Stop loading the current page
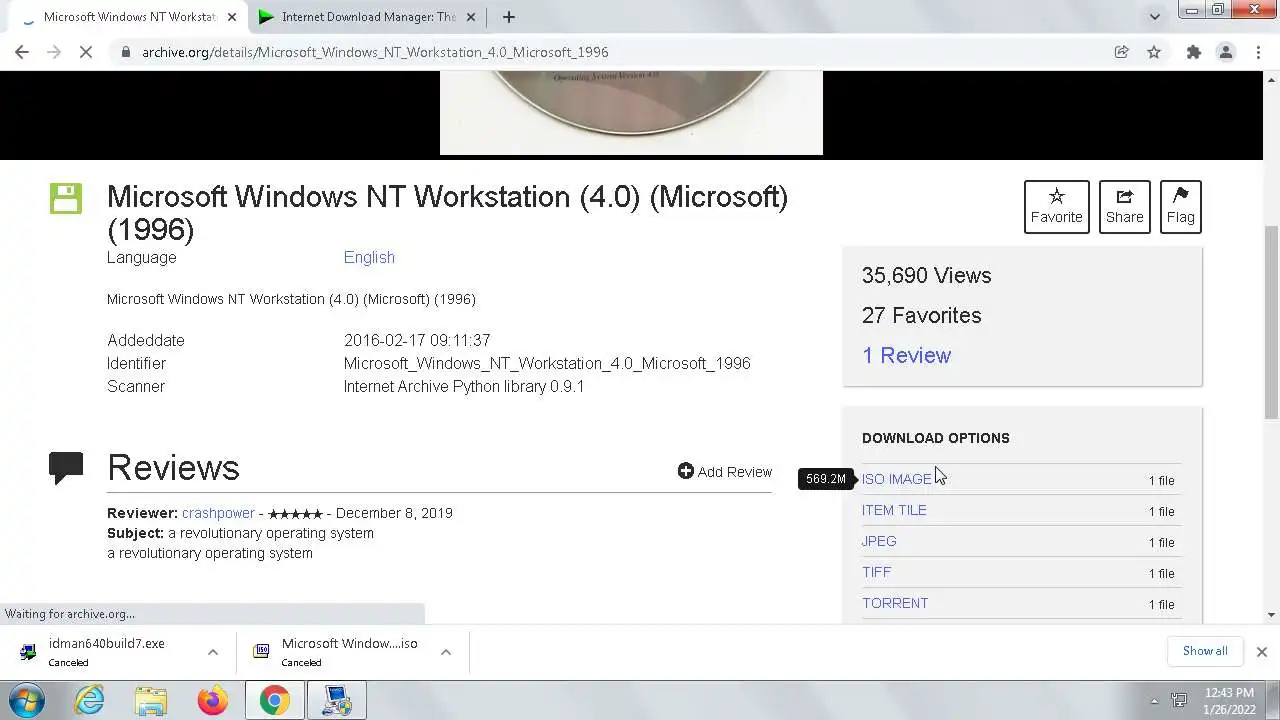This screenshot has width=1280, height=720. pos(86,52)
